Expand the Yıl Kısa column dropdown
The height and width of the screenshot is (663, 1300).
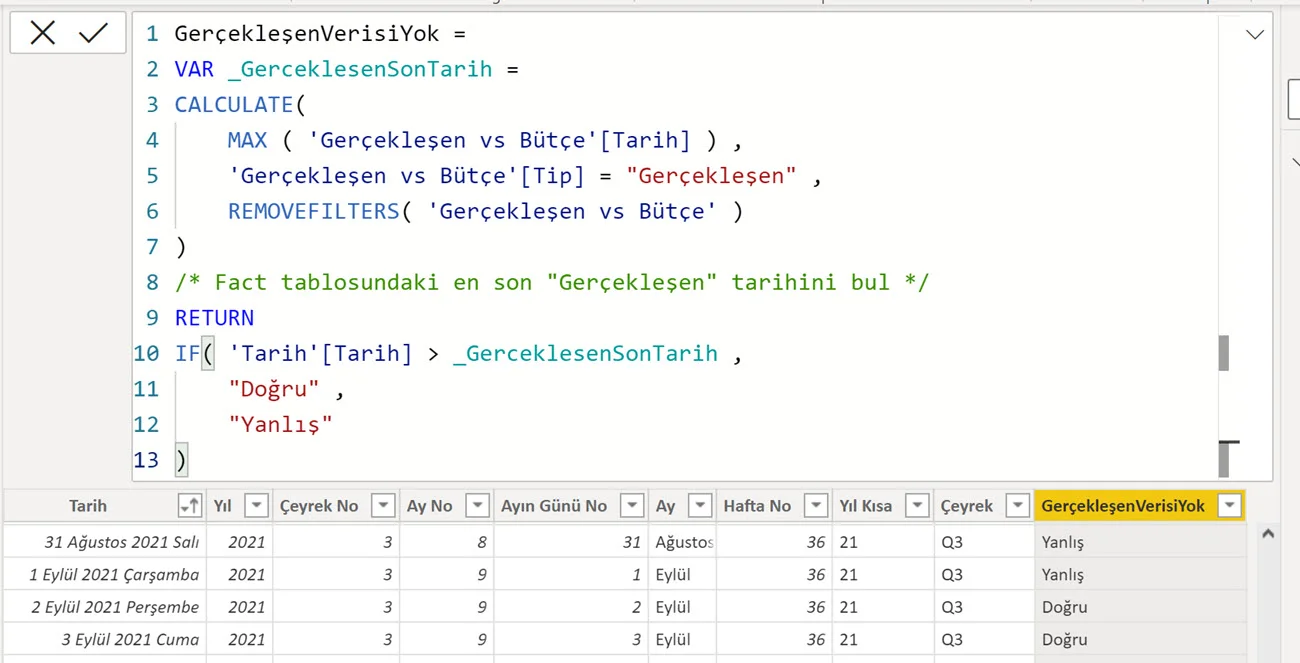pos(917,507)
